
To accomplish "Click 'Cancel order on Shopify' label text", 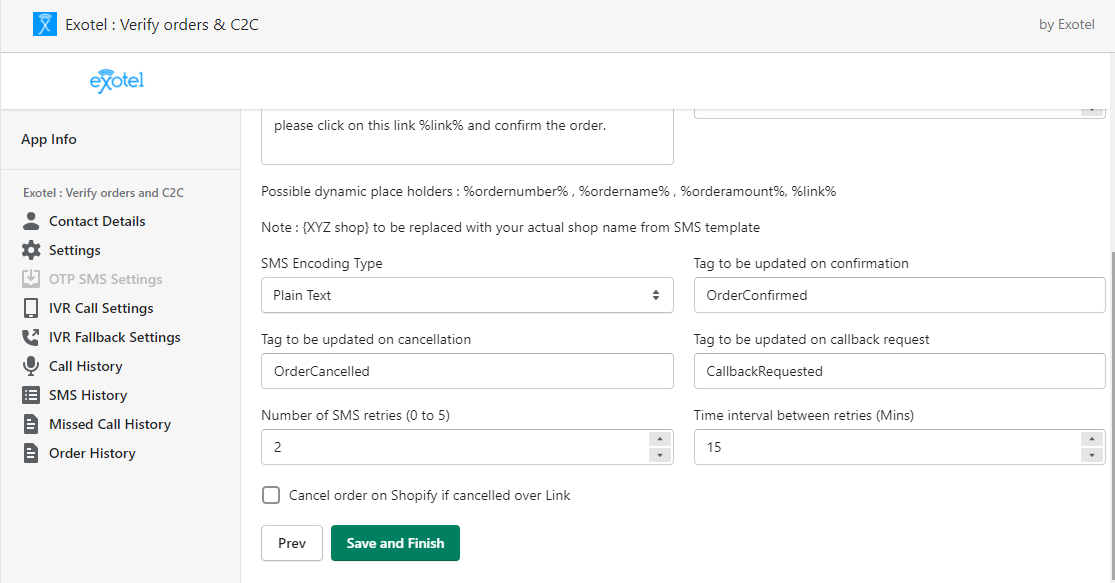I will (430, 496).
